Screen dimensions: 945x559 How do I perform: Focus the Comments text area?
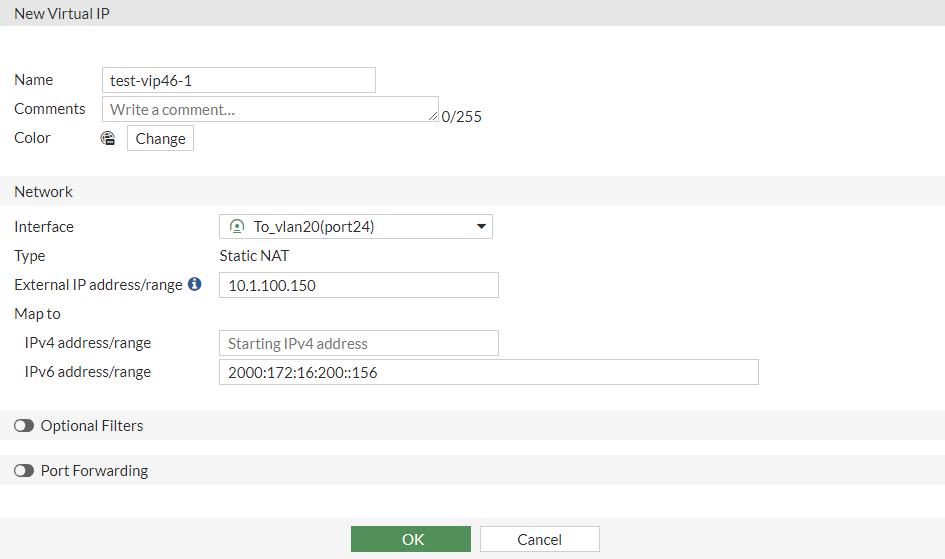tap(270, 109)
